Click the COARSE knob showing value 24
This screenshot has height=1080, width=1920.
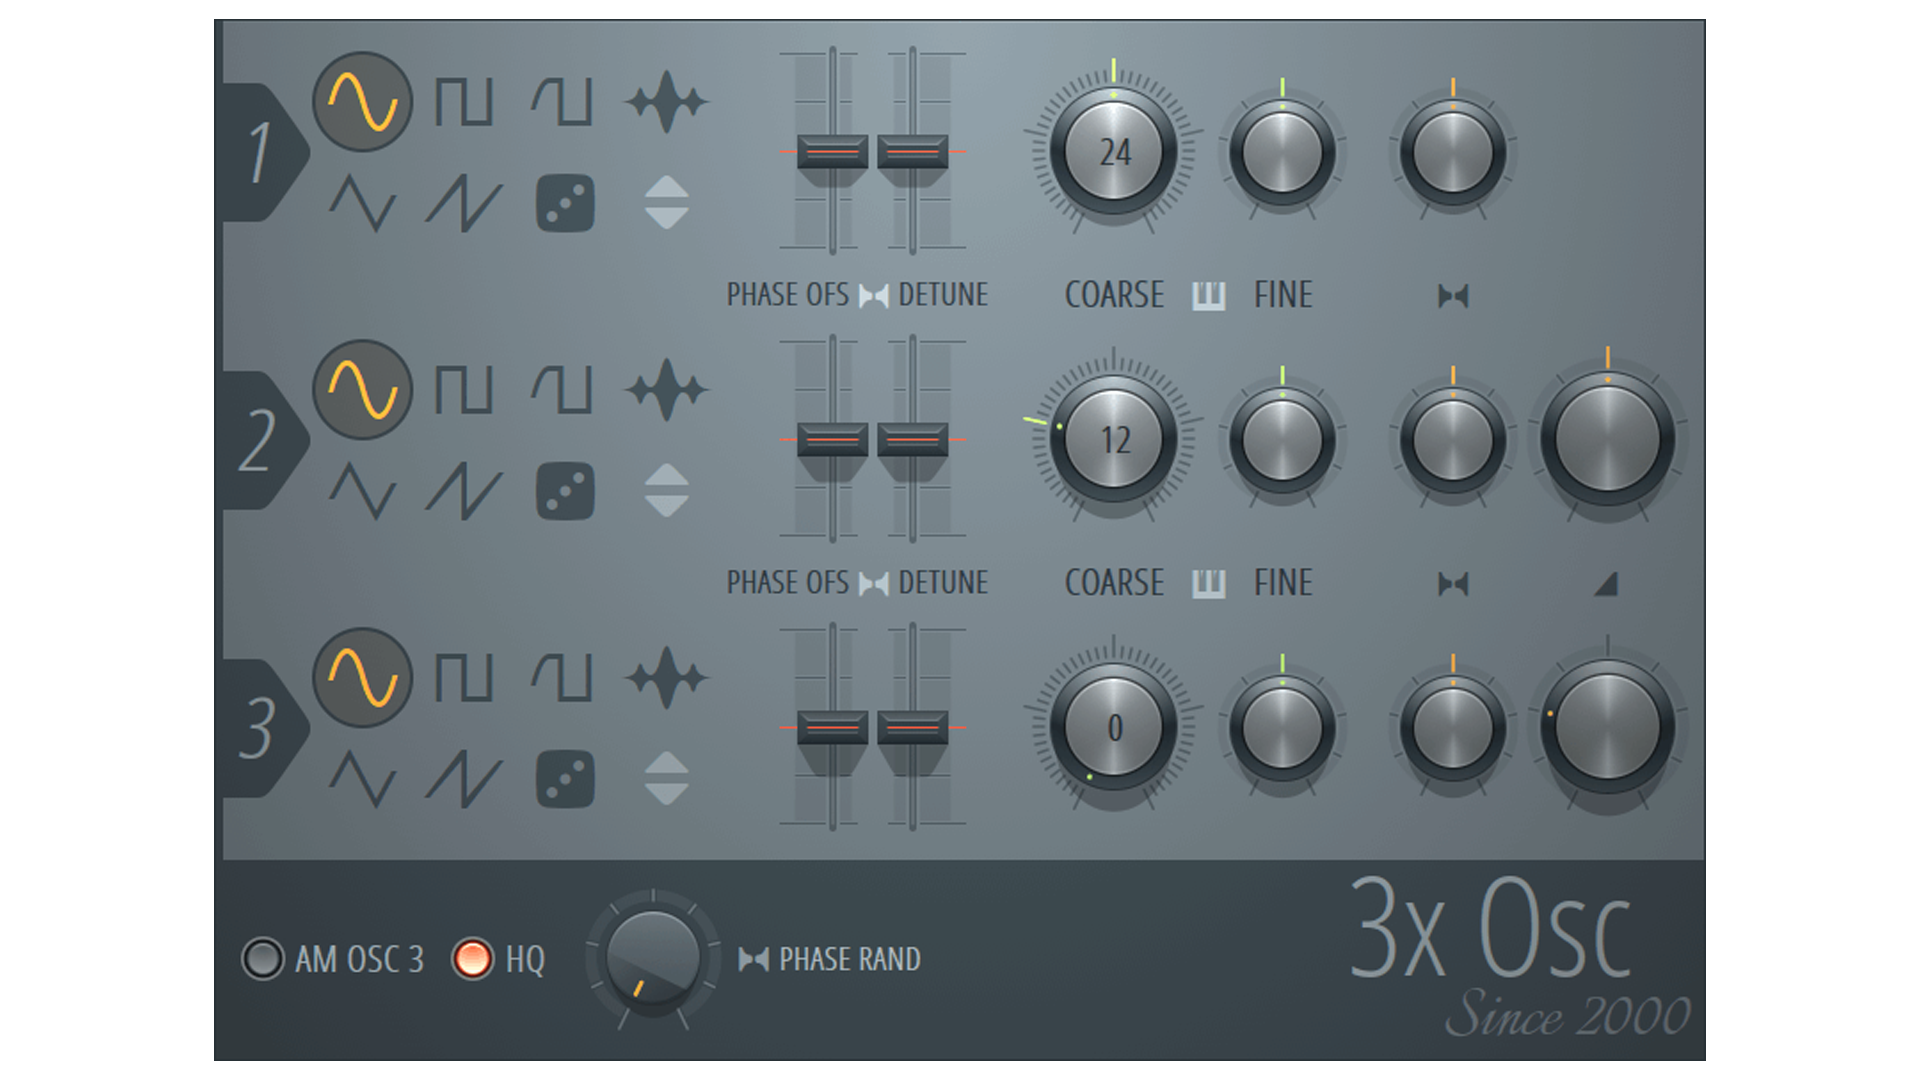tap(1113, 153)
